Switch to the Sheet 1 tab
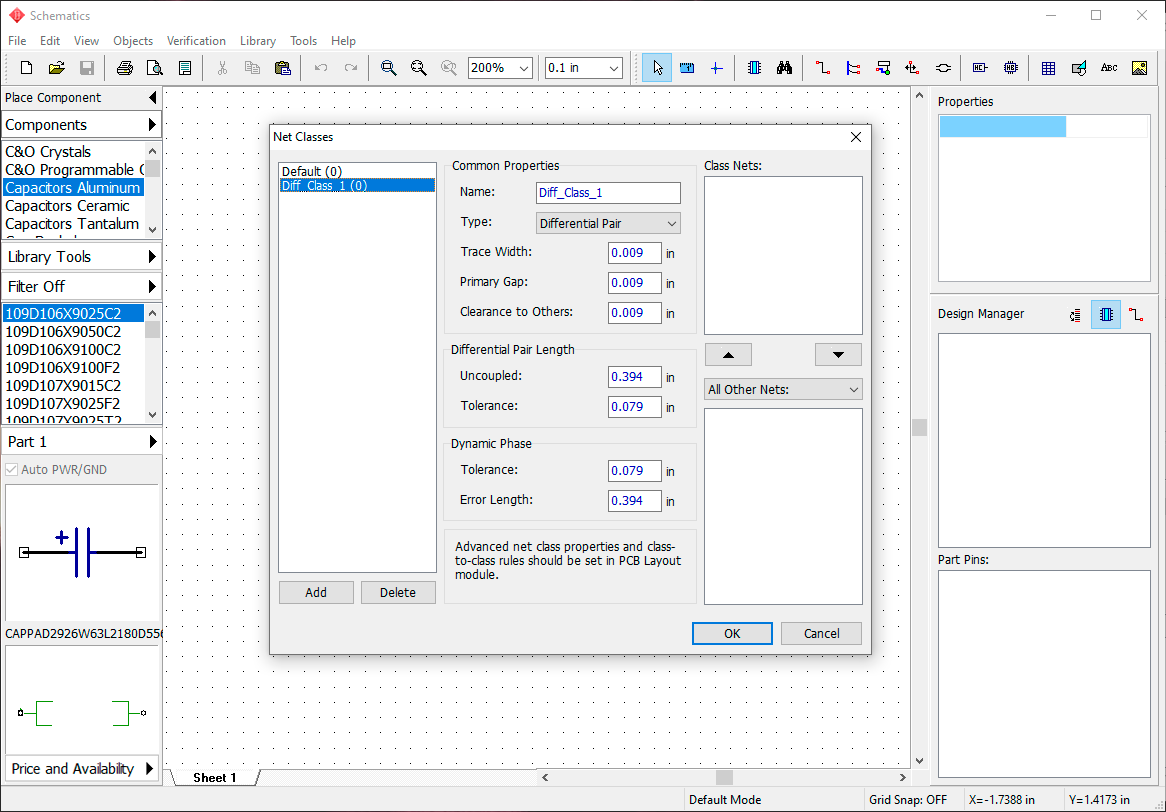Screen dimensions: 1166x812 tap(214, 778)
